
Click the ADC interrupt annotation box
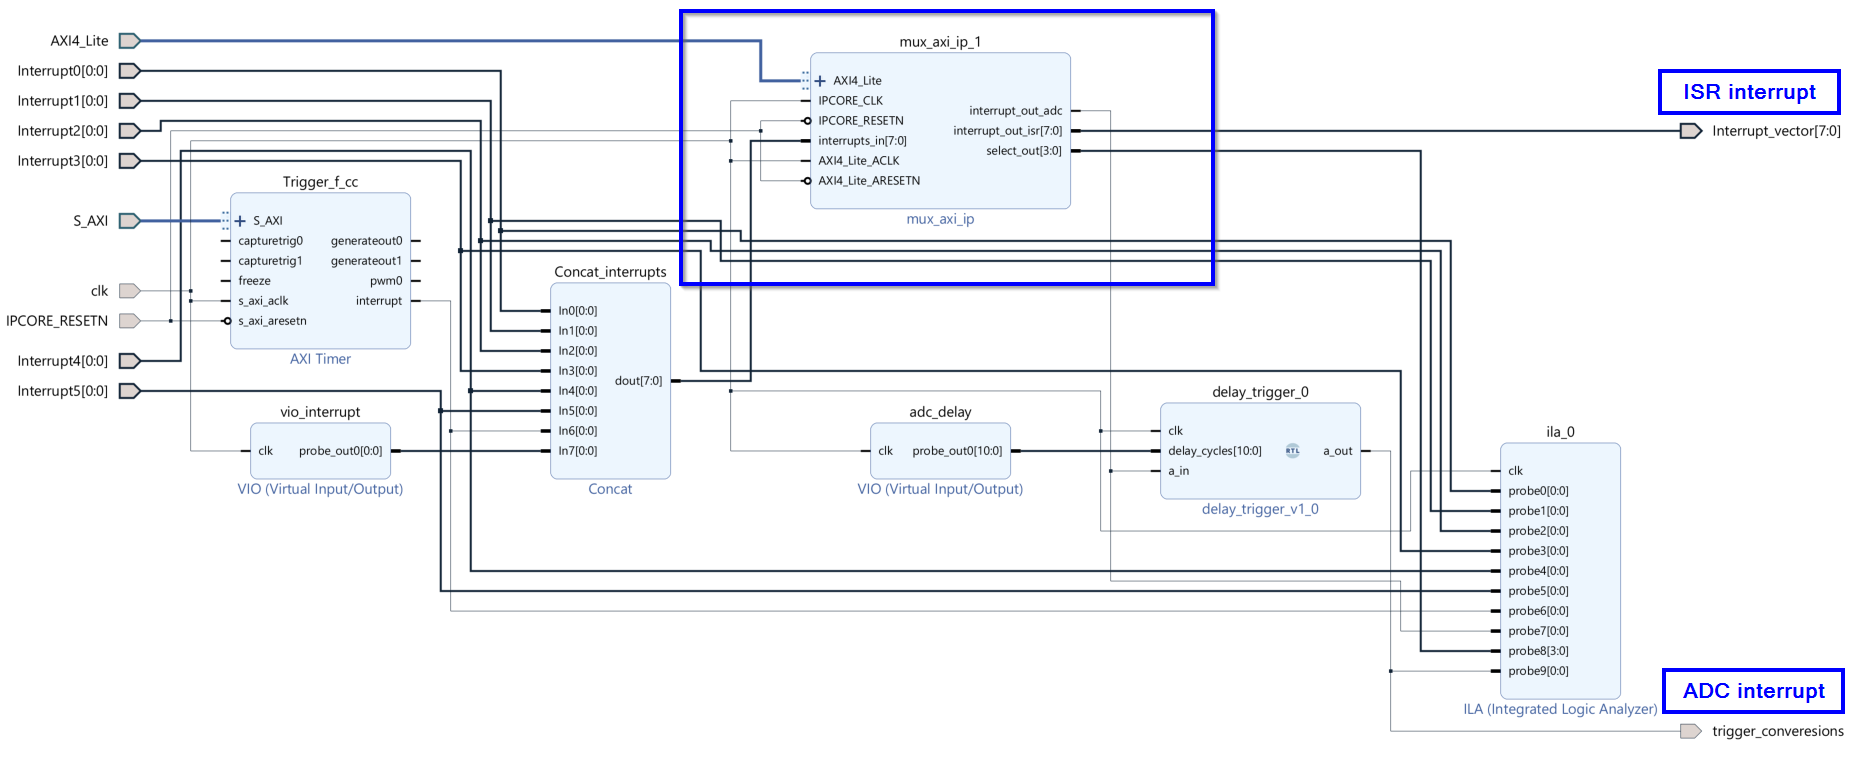tap(1752, 691)
